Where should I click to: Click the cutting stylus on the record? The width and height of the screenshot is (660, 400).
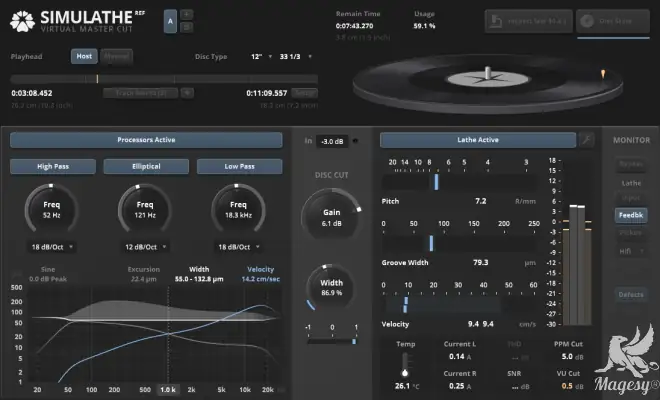point(603,75)
